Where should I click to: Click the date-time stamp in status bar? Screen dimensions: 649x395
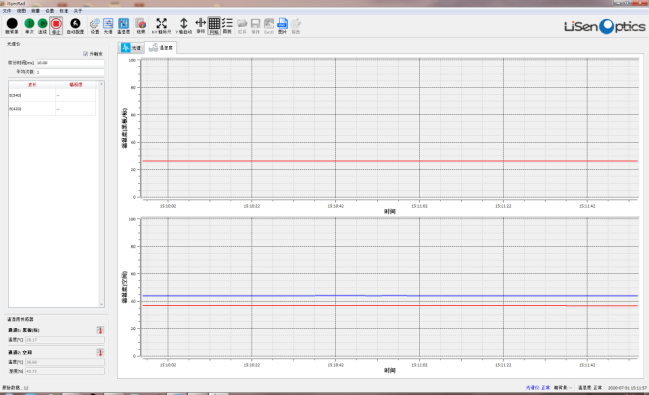click(627, 388)
